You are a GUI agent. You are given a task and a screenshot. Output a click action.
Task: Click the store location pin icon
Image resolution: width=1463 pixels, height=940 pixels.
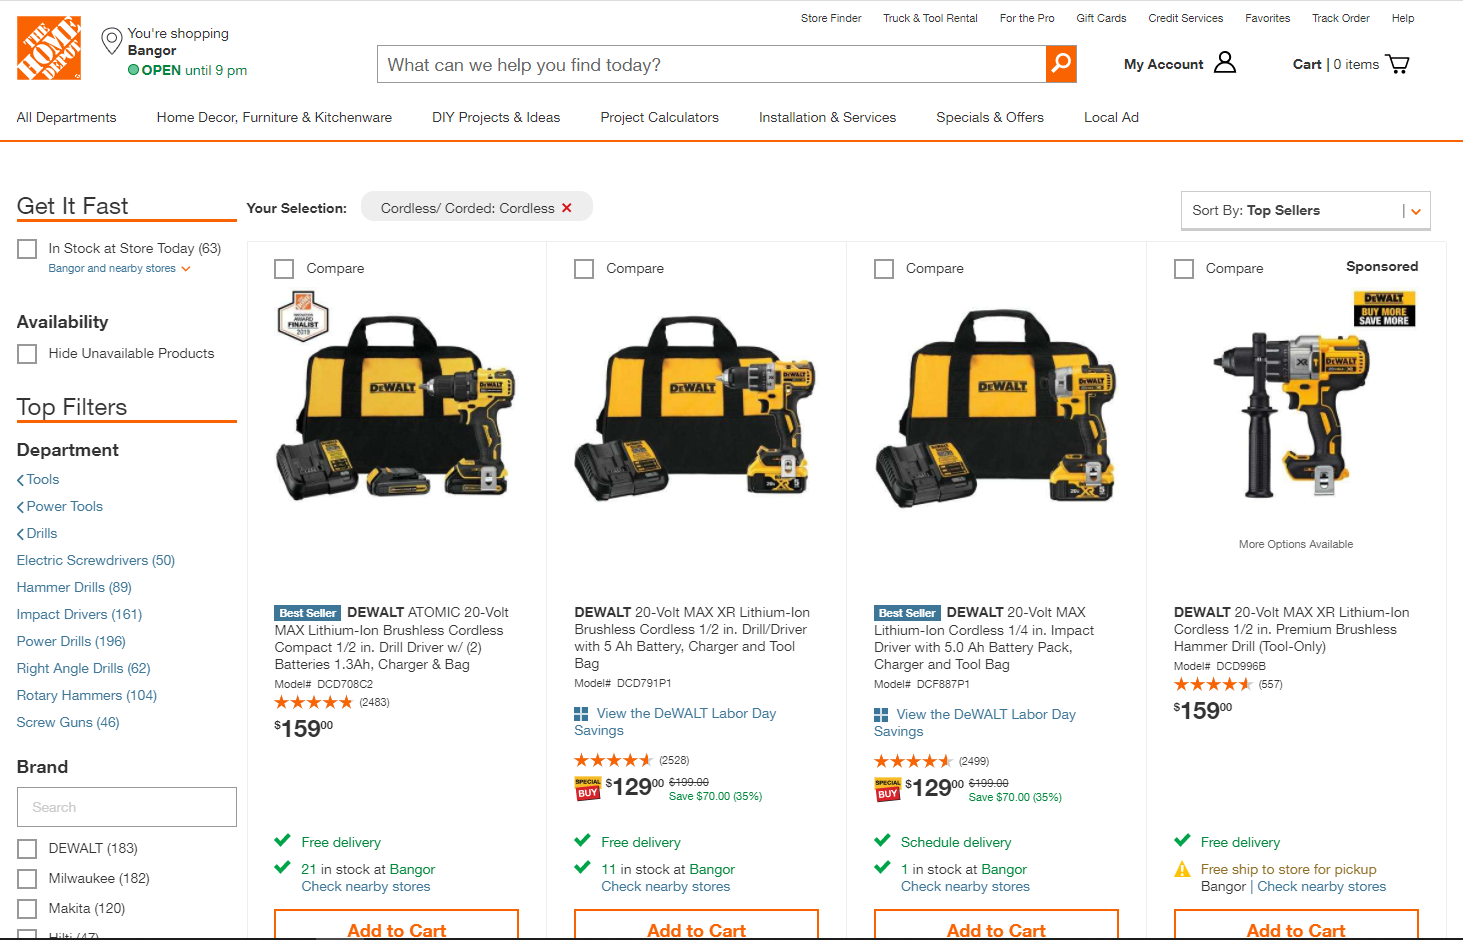coord(112,41)
